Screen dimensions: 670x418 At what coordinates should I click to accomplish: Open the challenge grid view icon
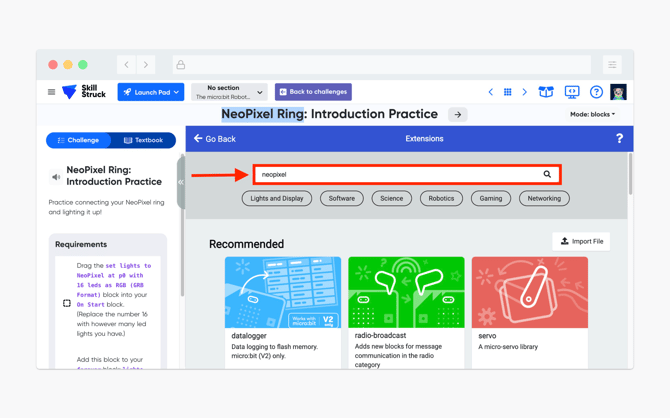coord(508,92)
